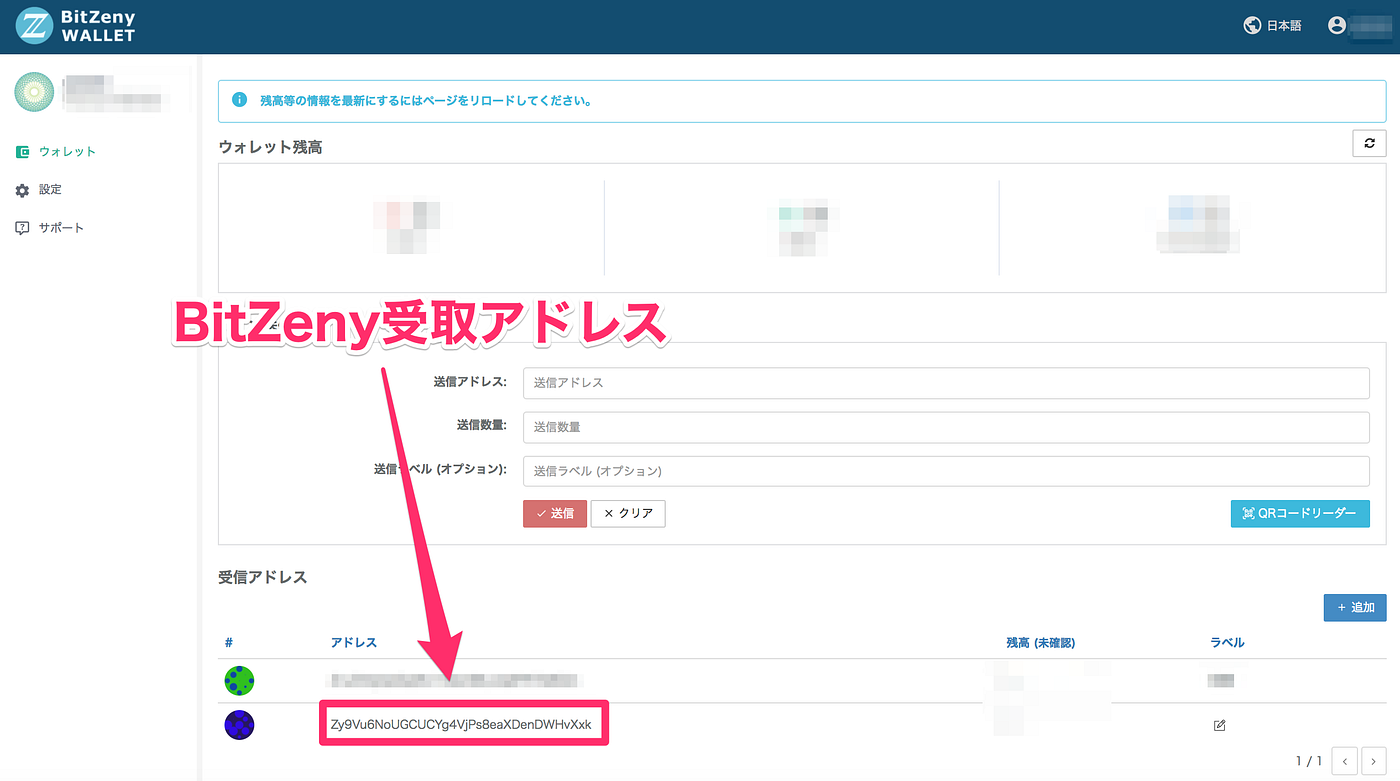Click the settings gear icon
This screenshot has height=781, width=1400.
(22, 190)
